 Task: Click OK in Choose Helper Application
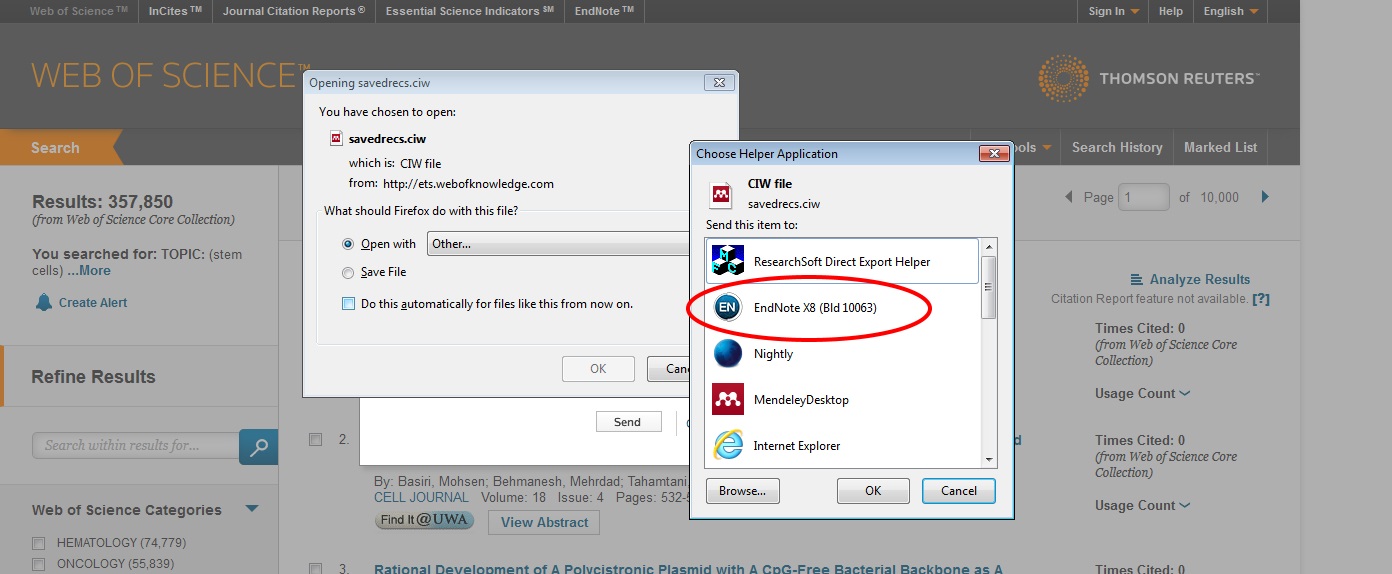(x=873, y=491)
